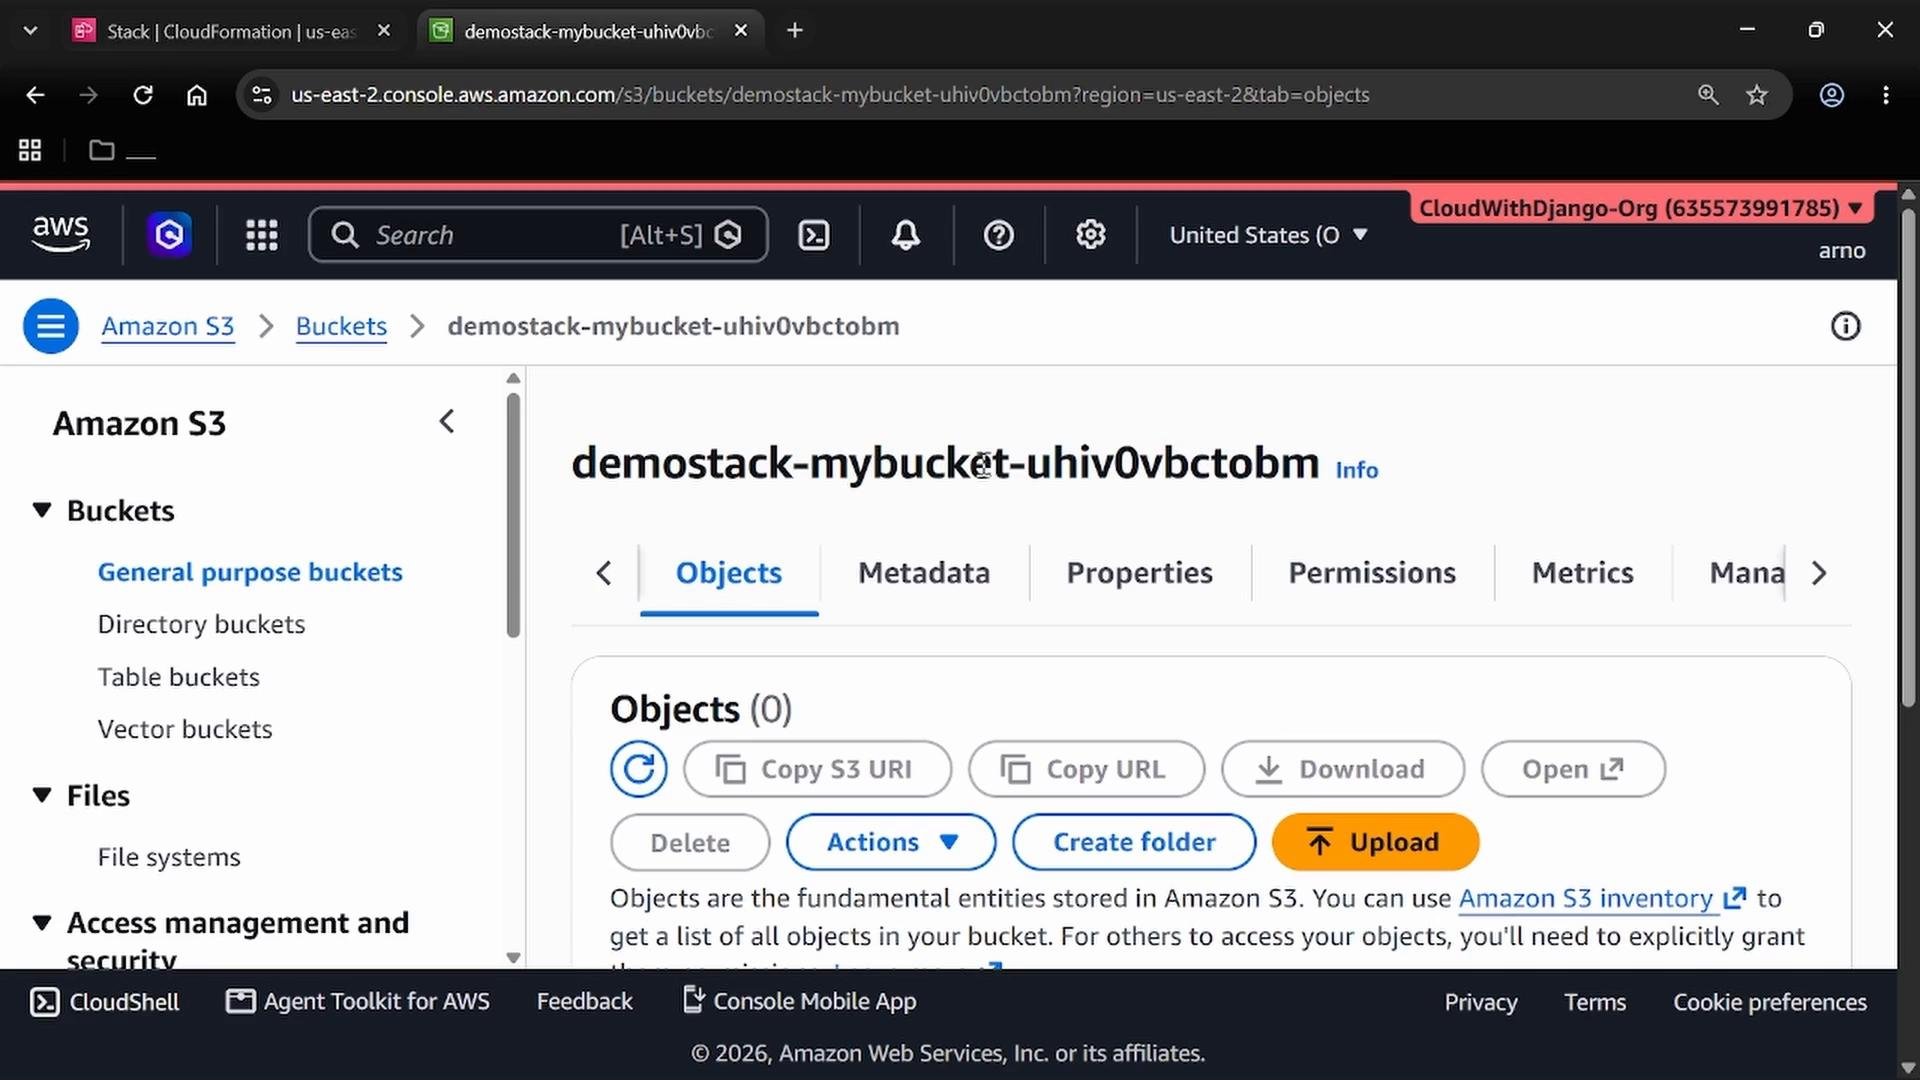Click Create folder button
Image resolution: width=1920 pixels, height=1080 pixels.
[x=1134, y=842]
